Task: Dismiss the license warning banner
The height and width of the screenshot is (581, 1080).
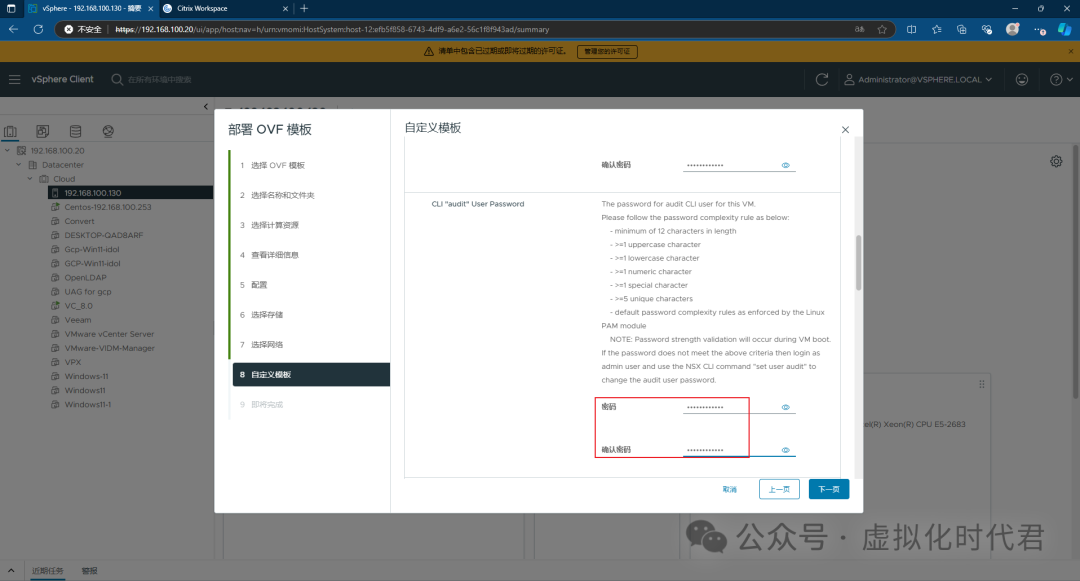Action: click(1070, 51)
